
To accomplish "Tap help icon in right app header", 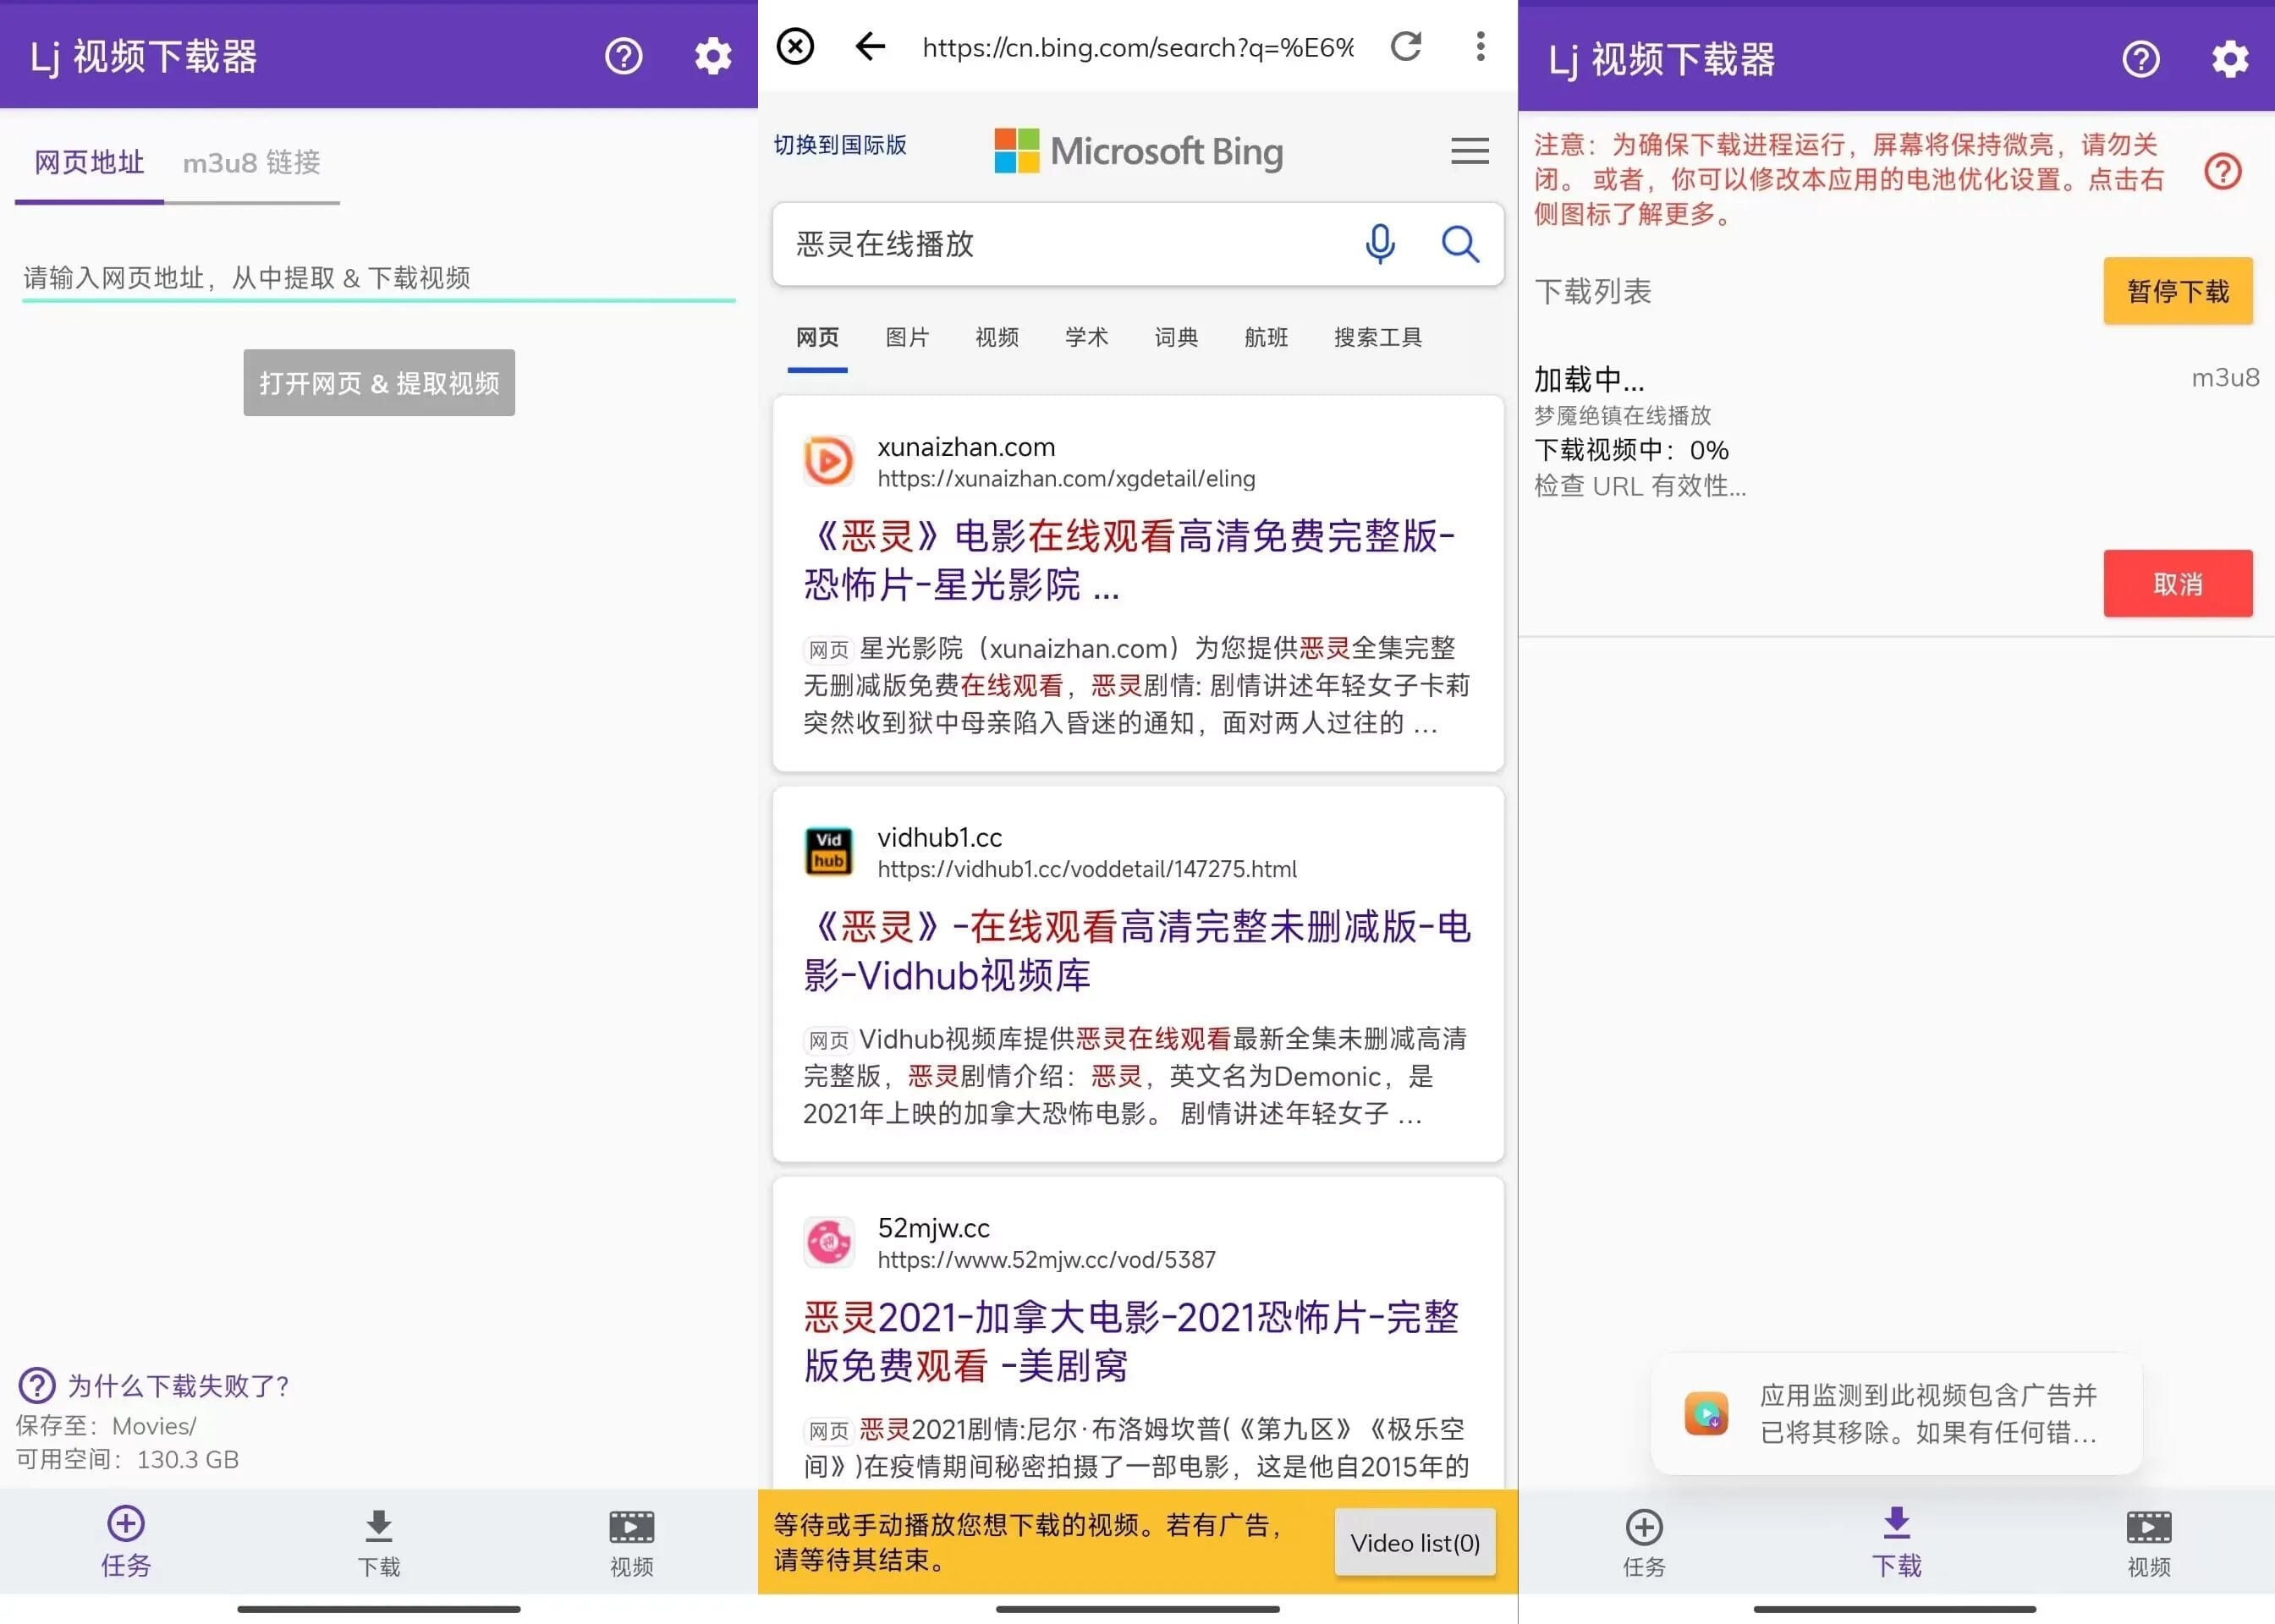I will click(2140, 59).
